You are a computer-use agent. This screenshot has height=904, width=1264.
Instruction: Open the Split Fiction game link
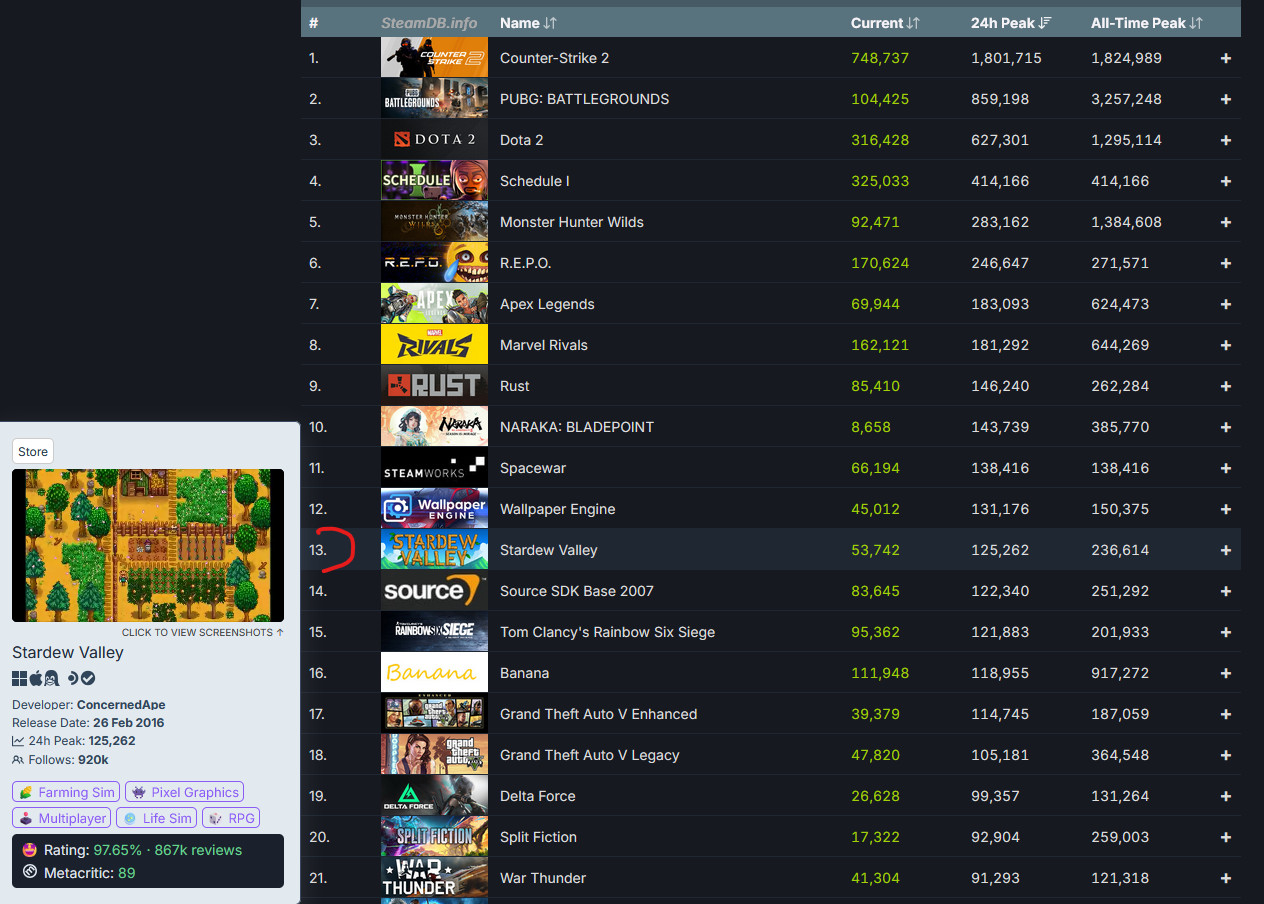538,837
